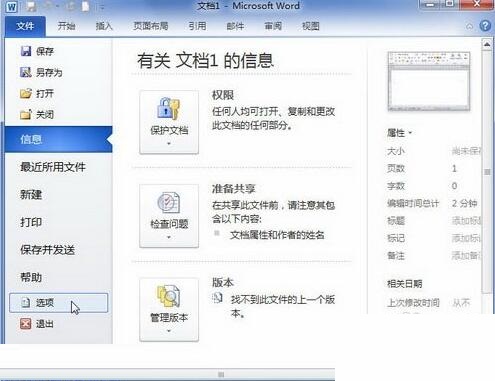Click the 标题 add-title field
495x381 pixels.
click(467, 220)
